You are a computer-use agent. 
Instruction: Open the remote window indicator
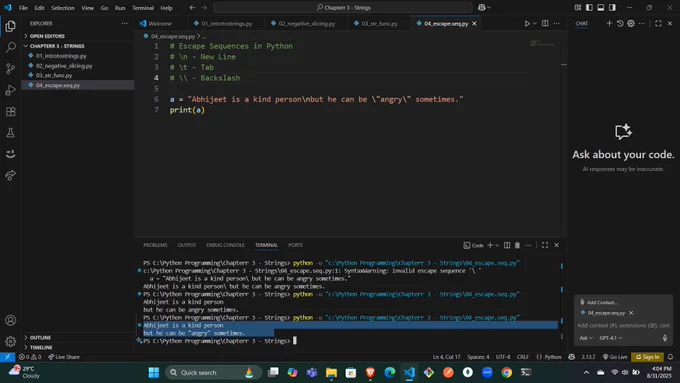(x=7, y=357)
